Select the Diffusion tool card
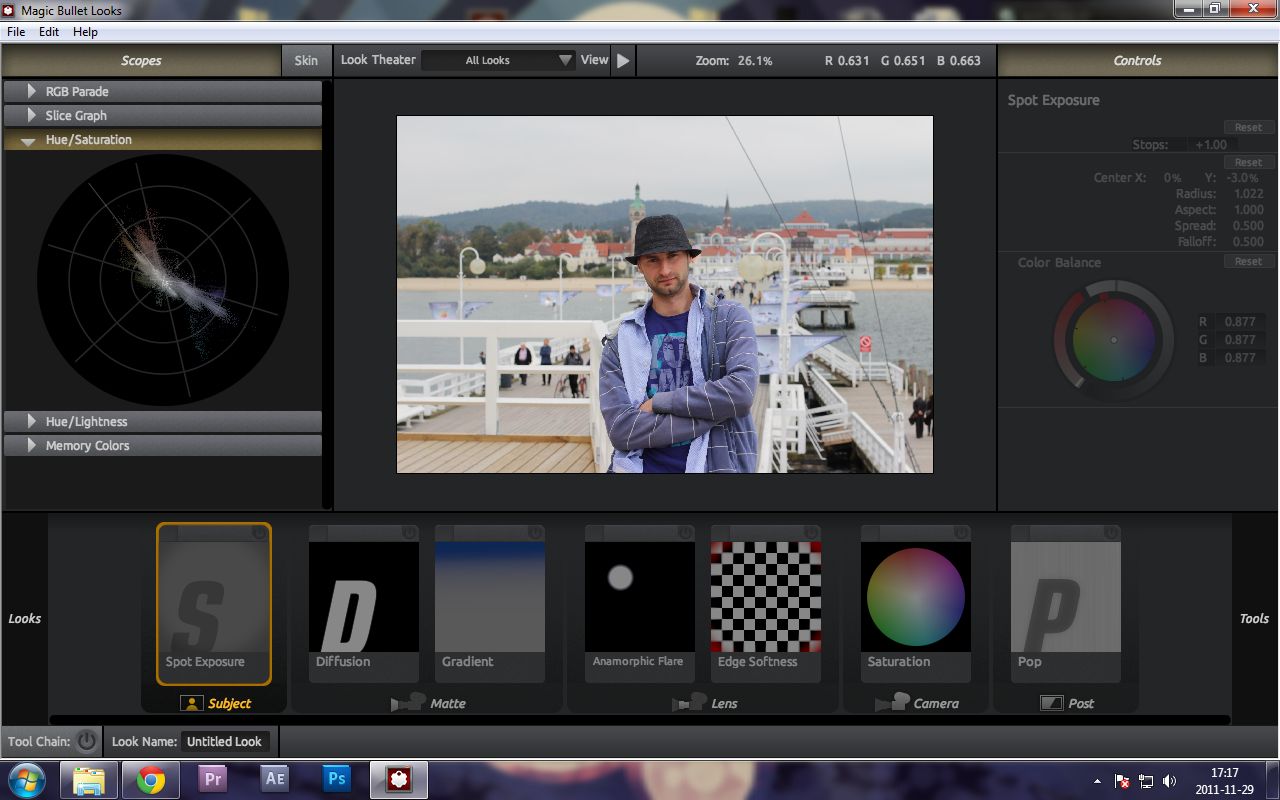The image size is (1280, 800). pos(364,604)
